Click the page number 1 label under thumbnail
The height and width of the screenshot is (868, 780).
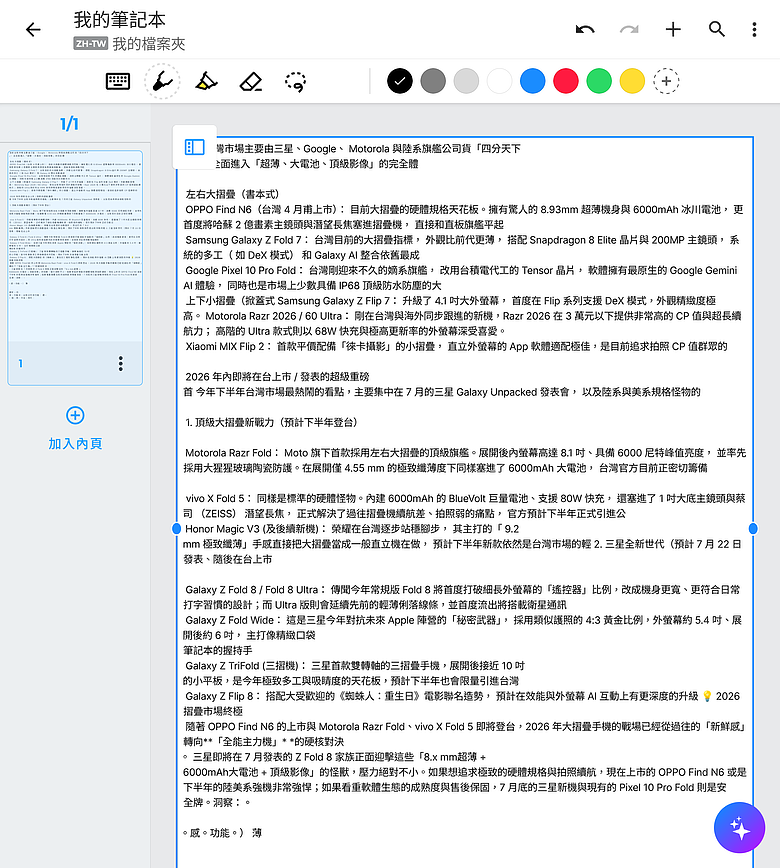[20, 364]
